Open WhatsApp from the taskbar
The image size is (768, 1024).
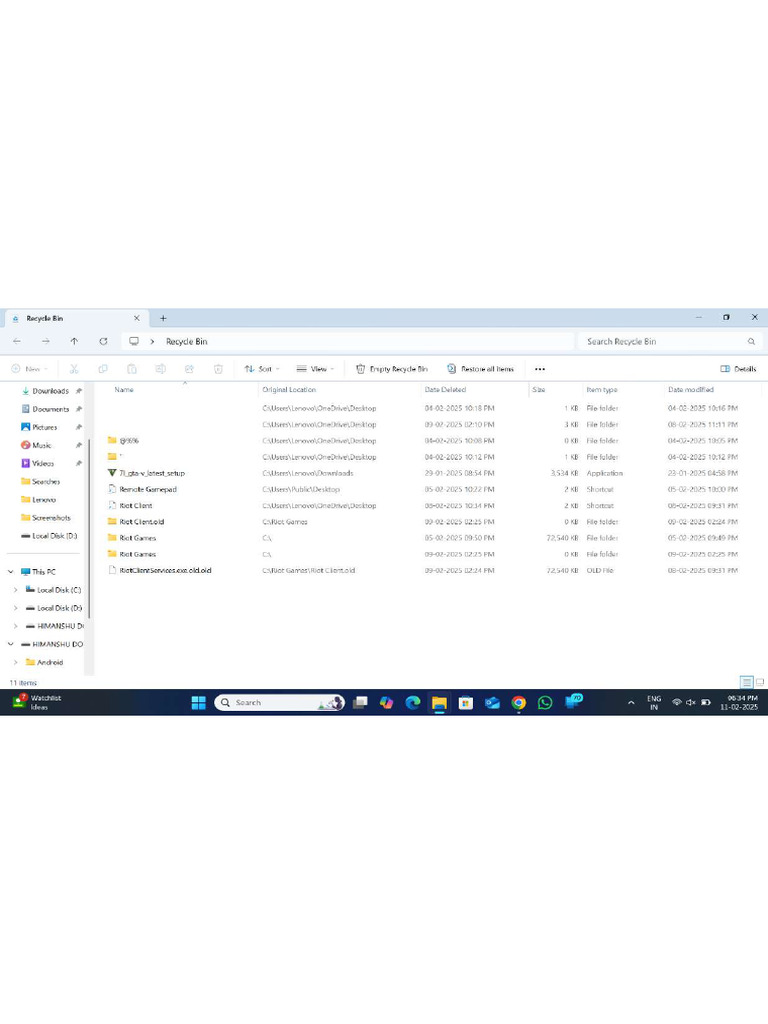click(545, 702)
